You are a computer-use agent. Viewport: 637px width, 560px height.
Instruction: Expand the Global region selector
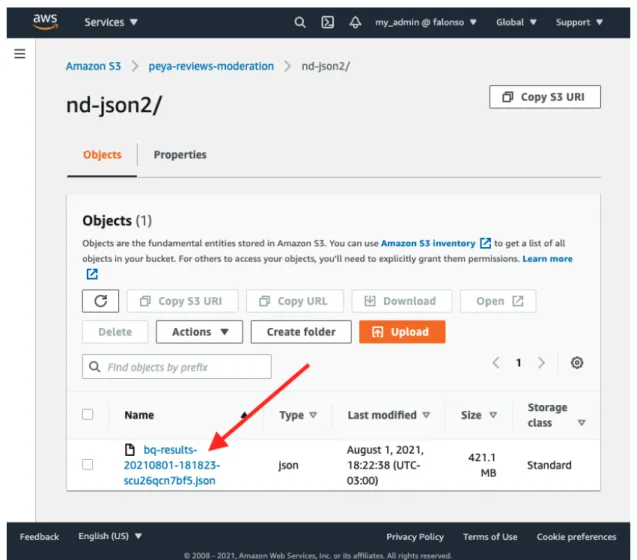tap(516, 22)
